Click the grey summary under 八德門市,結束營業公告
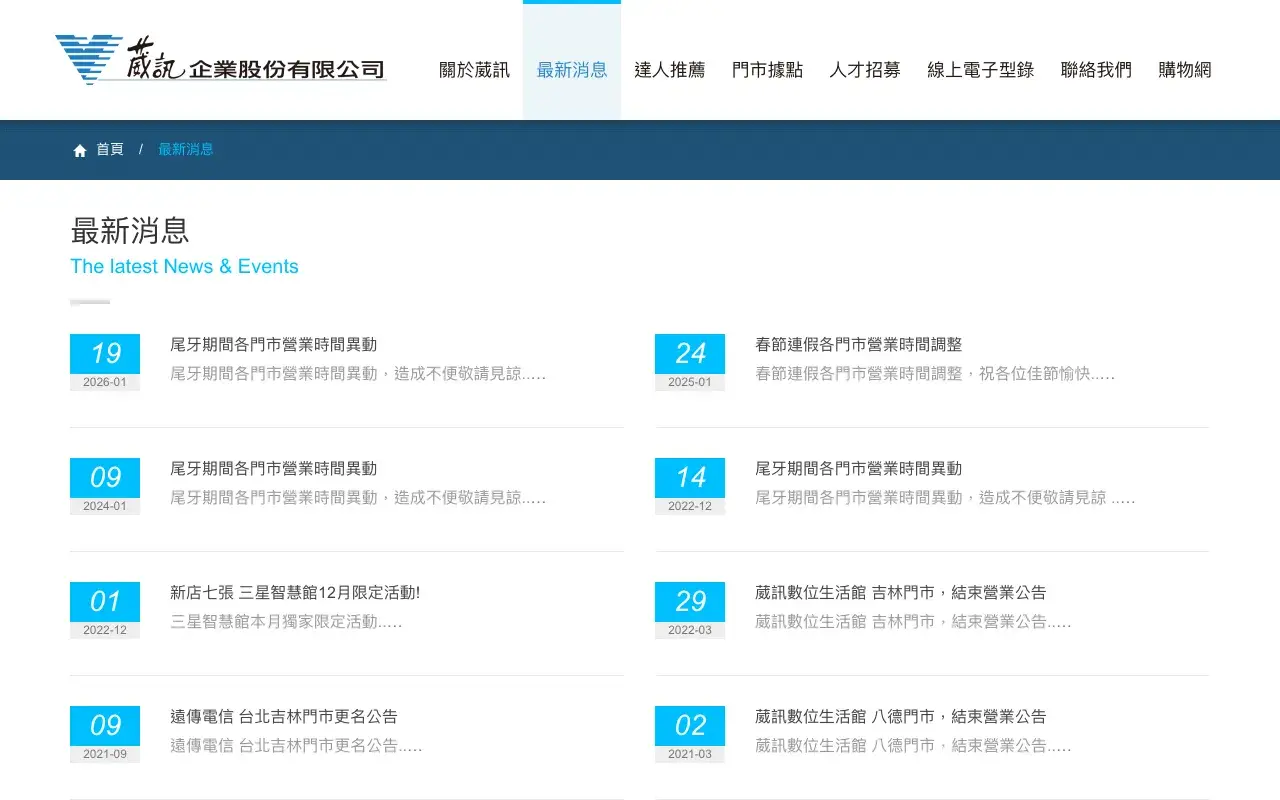Image resolution: width=1280 pixels, height=800 pixels. point(913,746)
